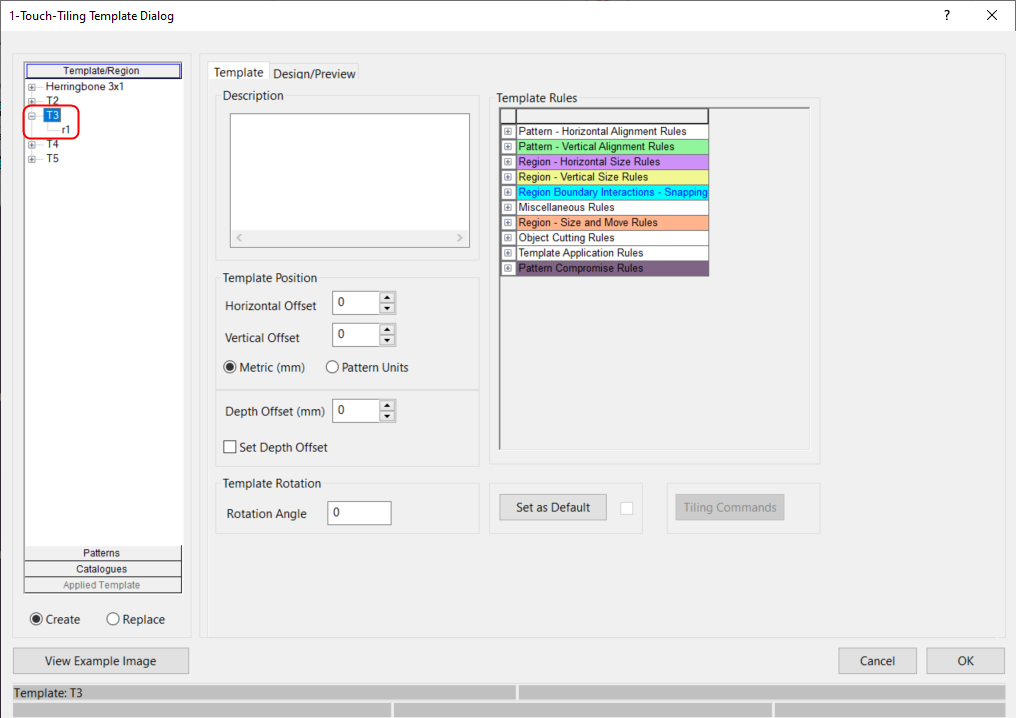Decrease Horizontal Offset with down arrow

click(387, 308)
